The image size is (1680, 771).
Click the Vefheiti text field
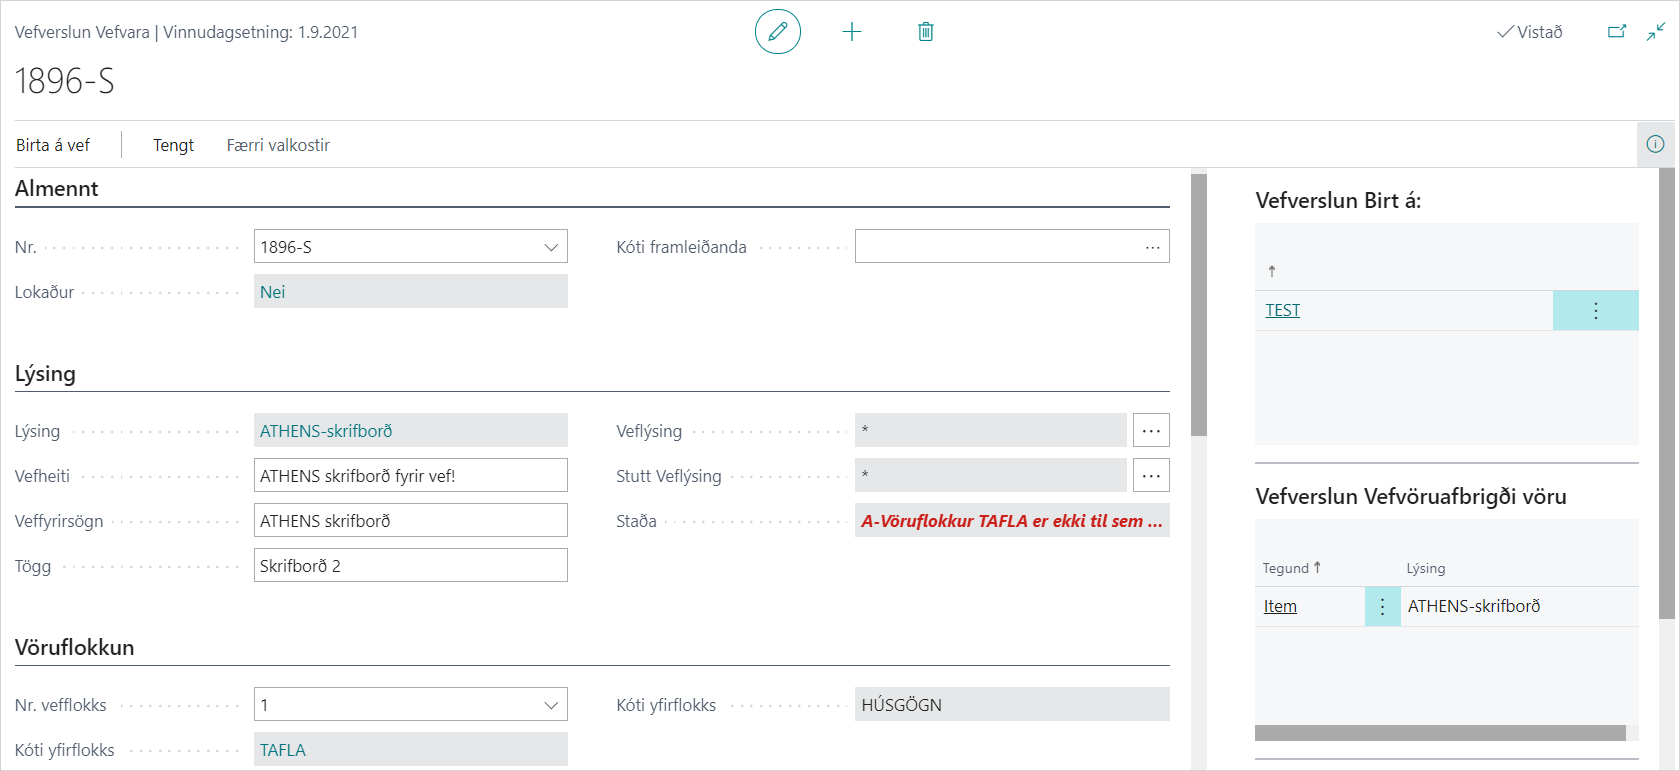410,476
